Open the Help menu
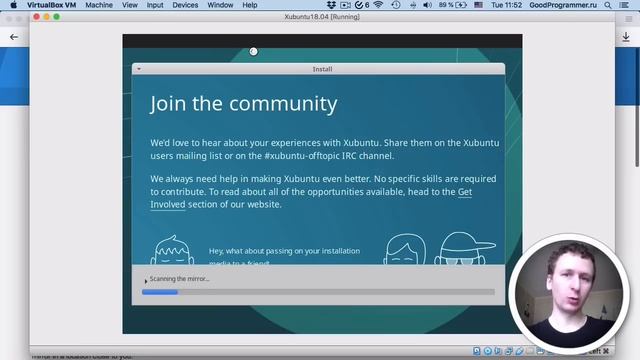This screenshot has height=360, width=640. pos(249,5)
